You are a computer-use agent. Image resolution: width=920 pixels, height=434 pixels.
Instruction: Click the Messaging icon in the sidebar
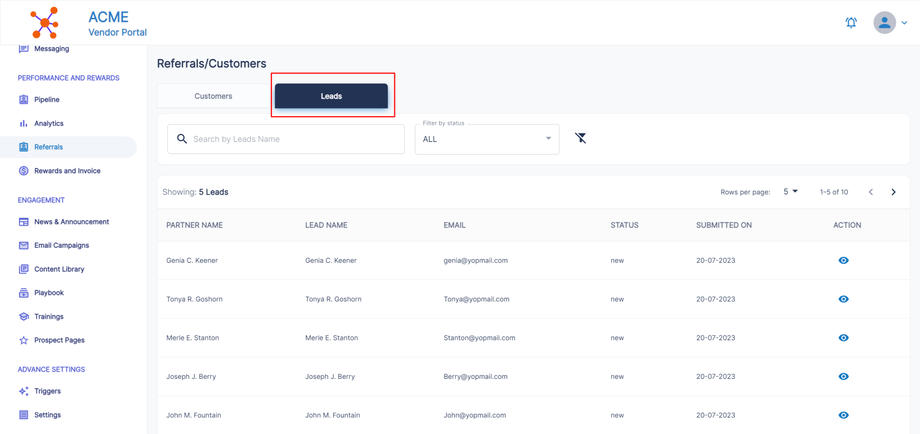pos(23,49)
